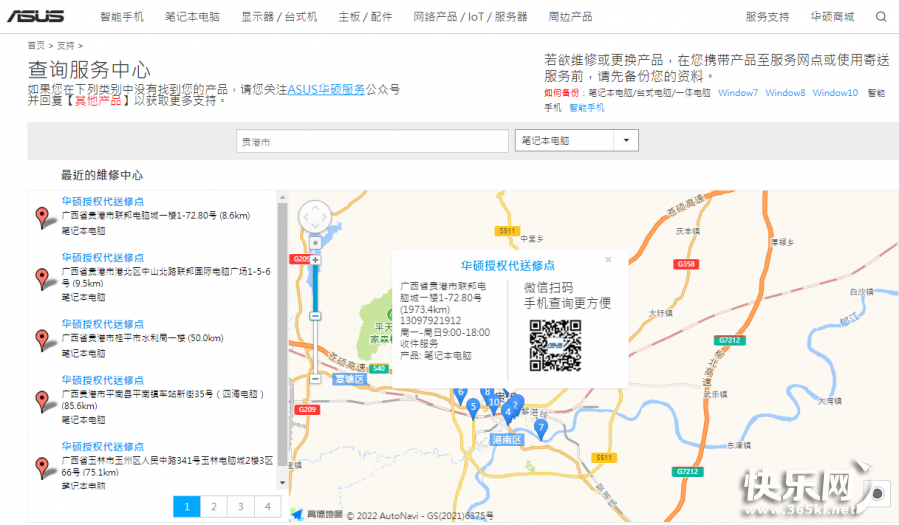Click blue map marker 5
The width and height of the screenshot is (899, 525).
click(x=472, y=409)
